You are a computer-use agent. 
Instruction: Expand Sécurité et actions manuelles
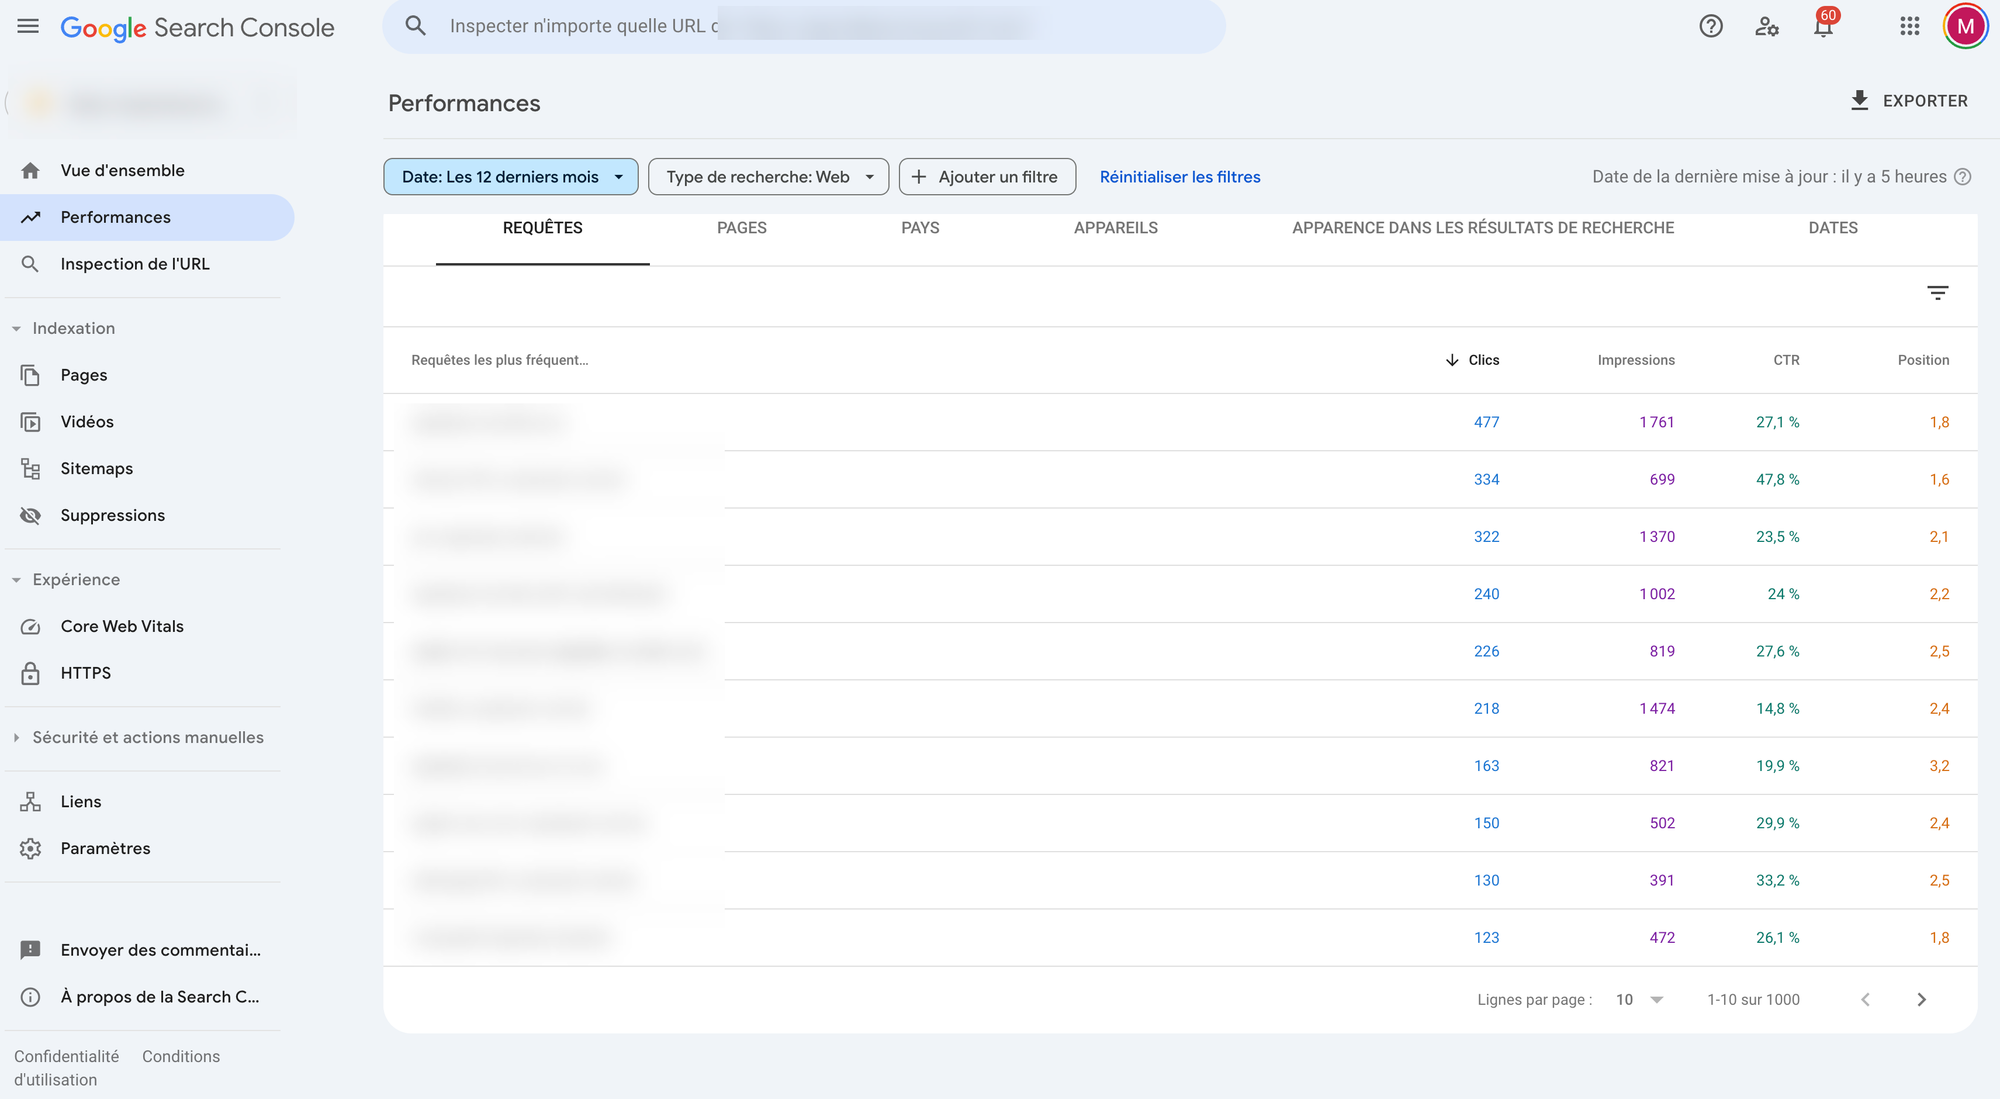[x=147, y=738]
